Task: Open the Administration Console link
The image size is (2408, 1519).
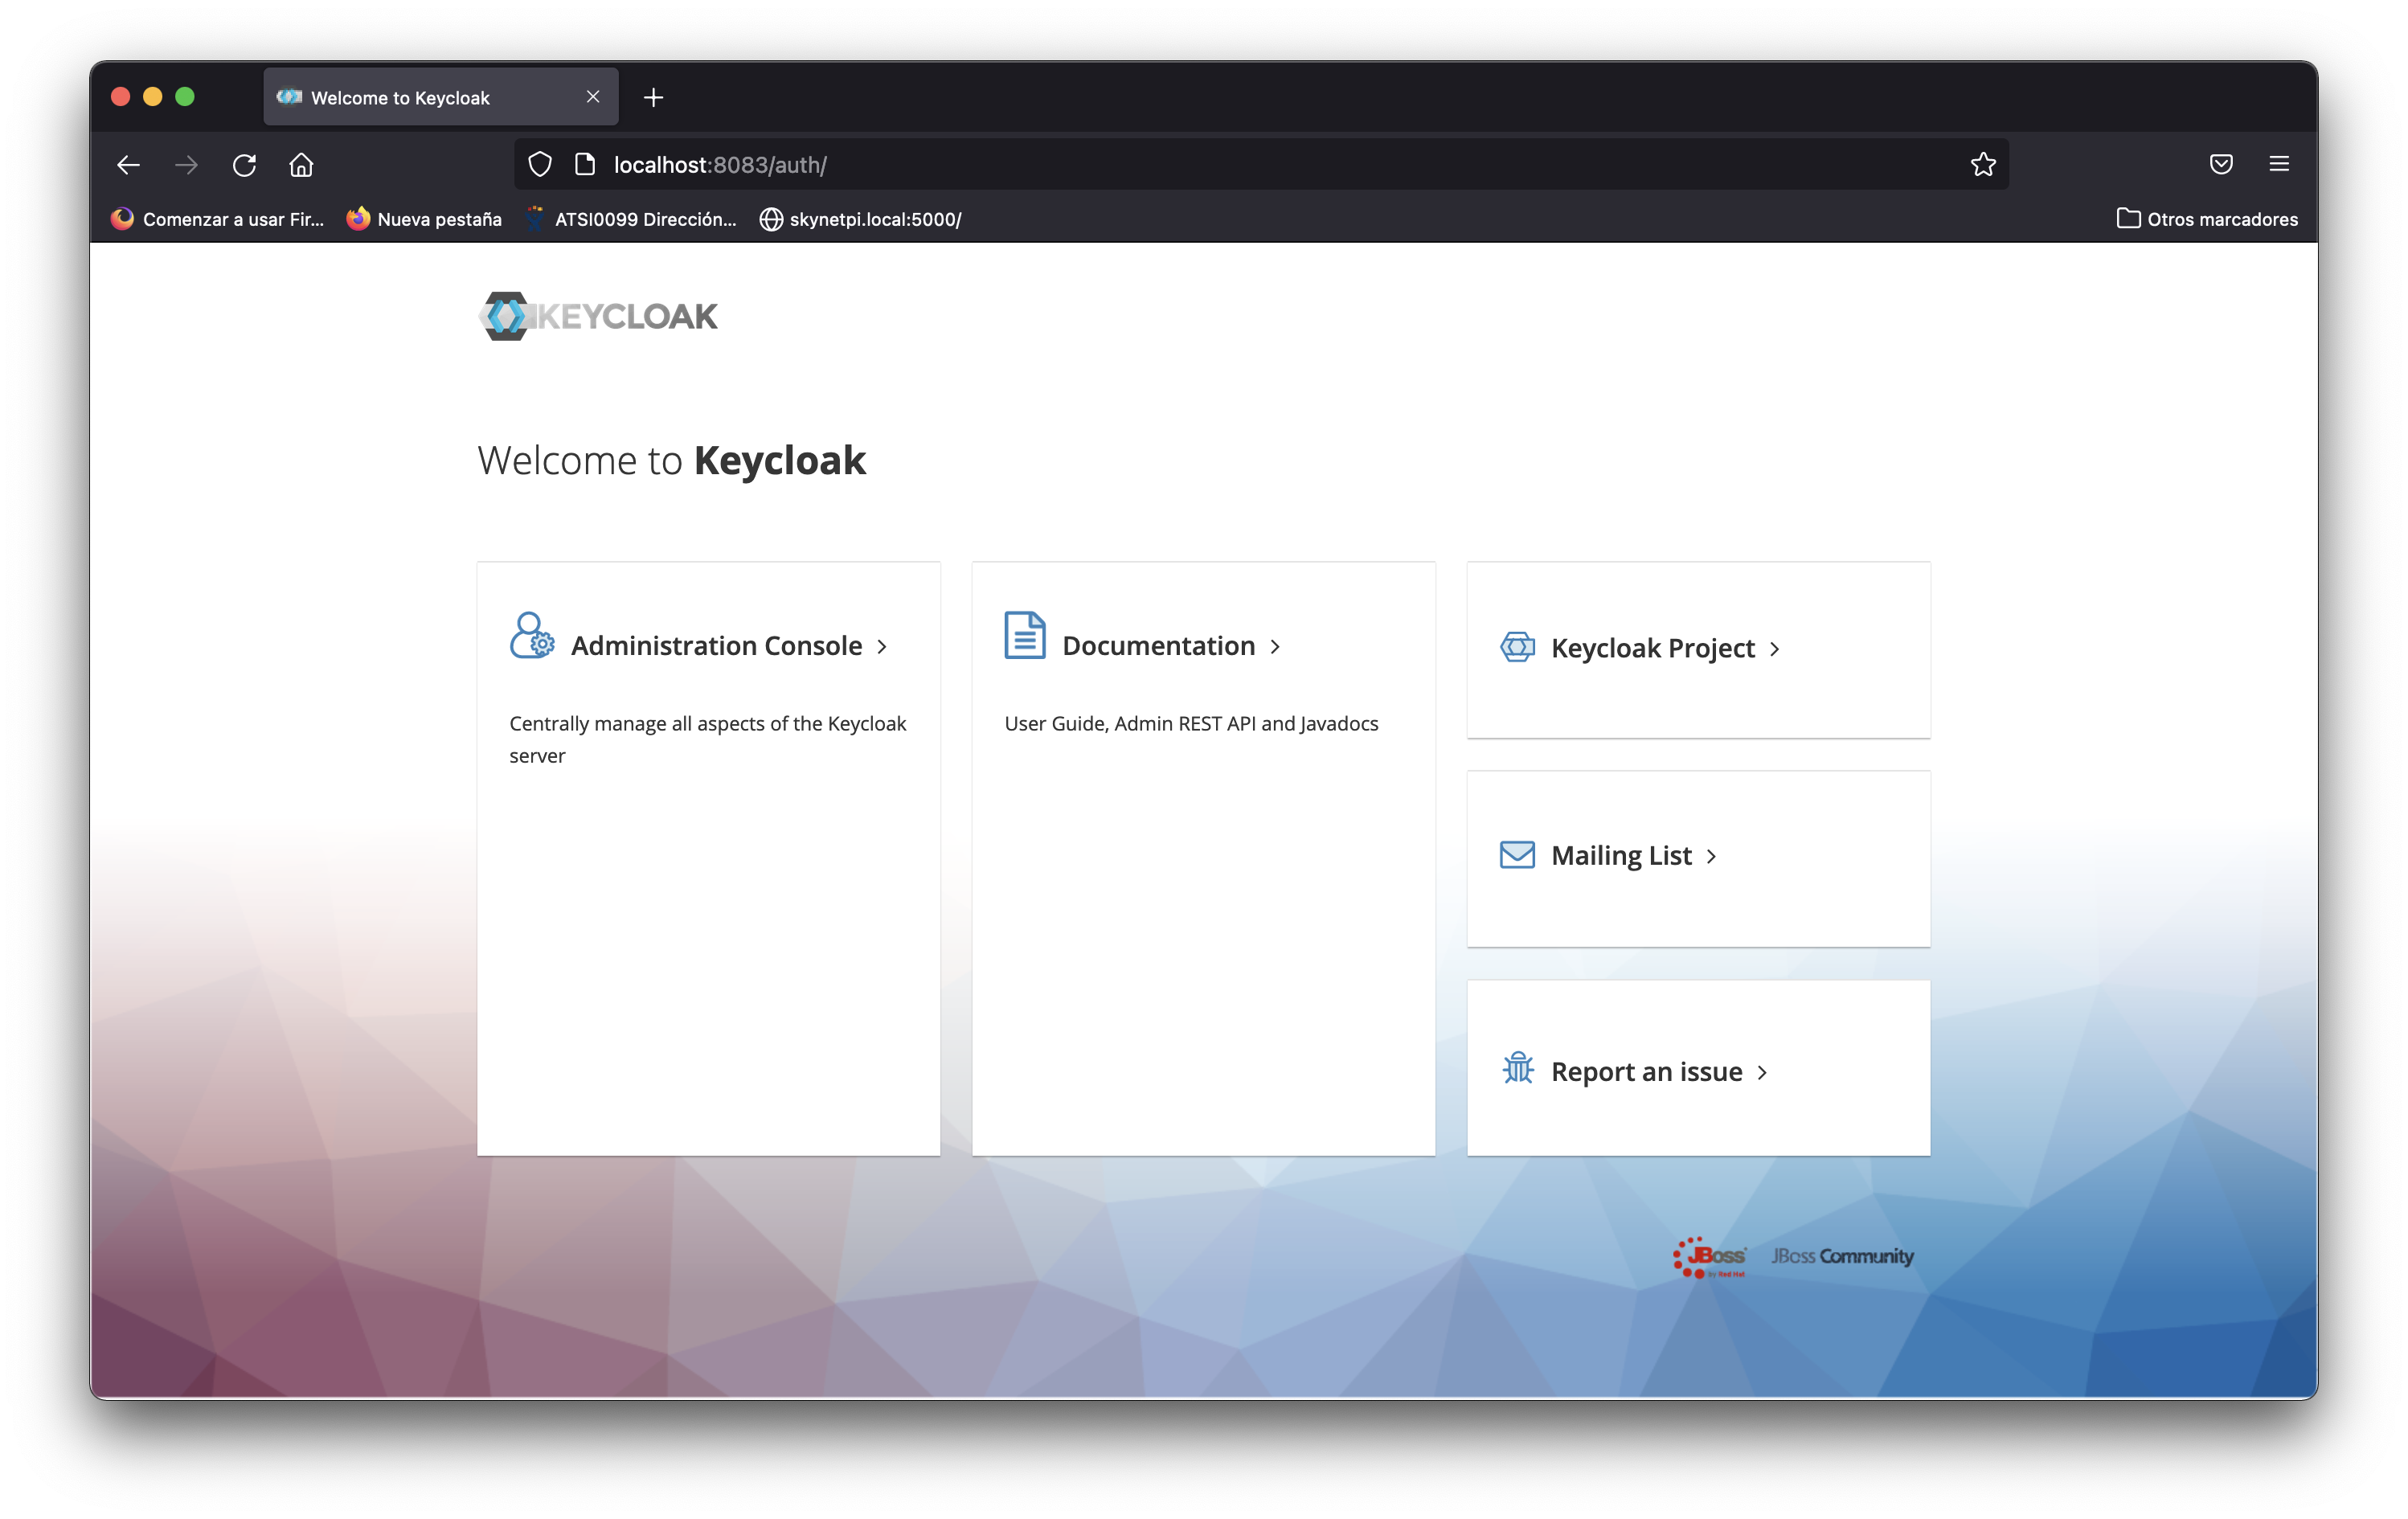Action: pyautogui.click(x=716, y=646)
